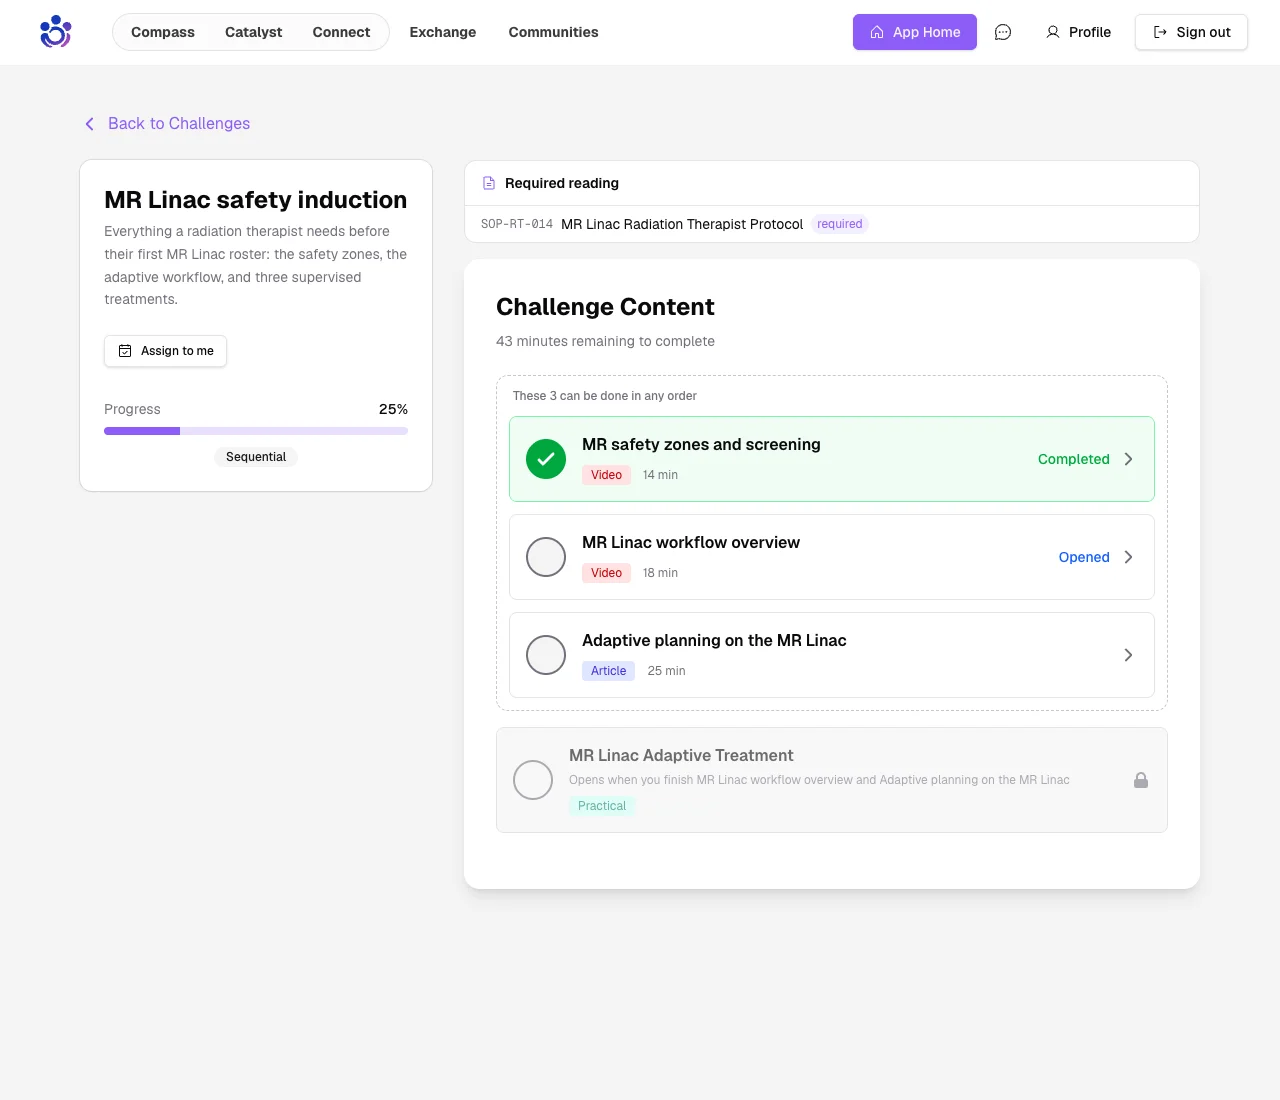This screenshot has height=1100, width=1280.
Task: Click the Article tag
Action: [608, 671]
